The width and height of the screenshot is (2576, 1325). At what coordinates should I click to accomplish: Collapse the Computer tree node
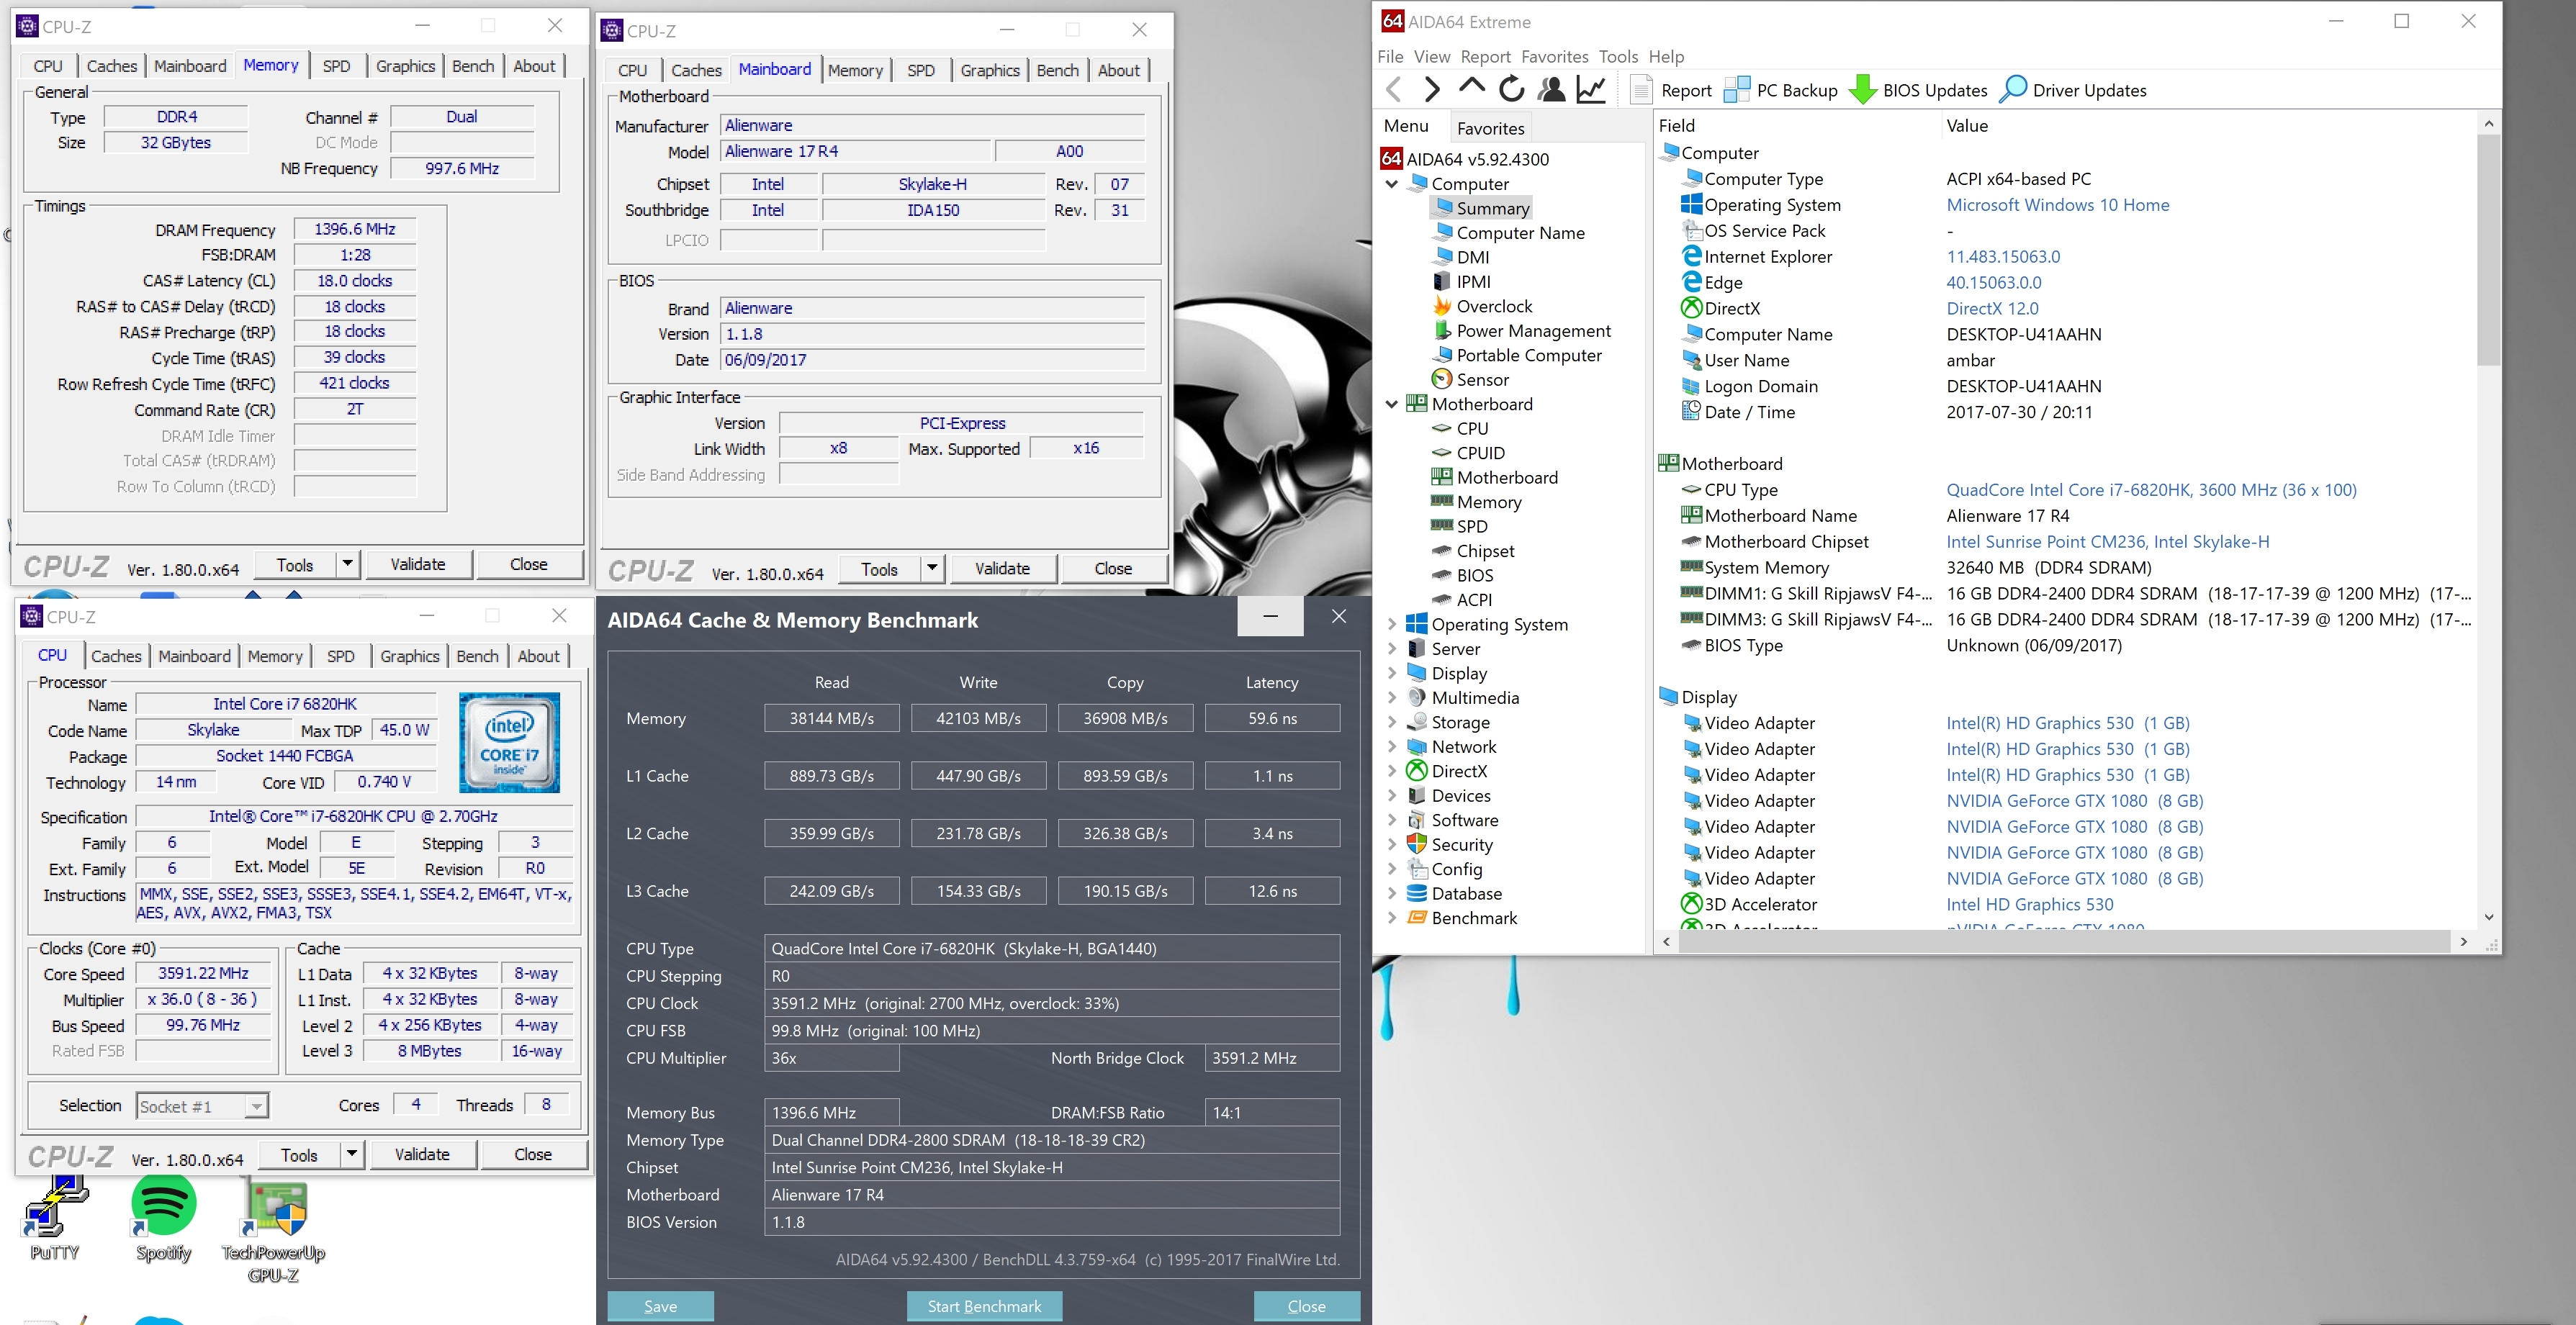(1392, 184)
